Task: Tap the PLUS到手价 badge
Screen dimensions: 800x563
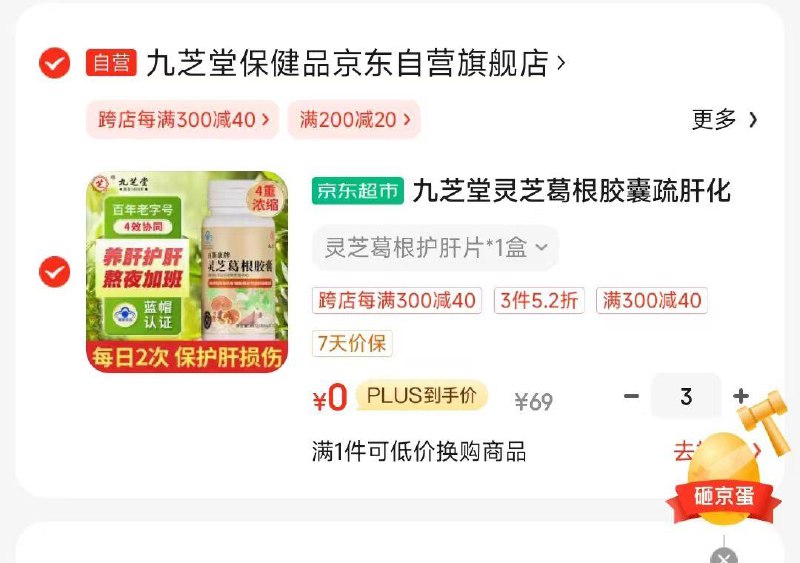Action: click(421, 396)
